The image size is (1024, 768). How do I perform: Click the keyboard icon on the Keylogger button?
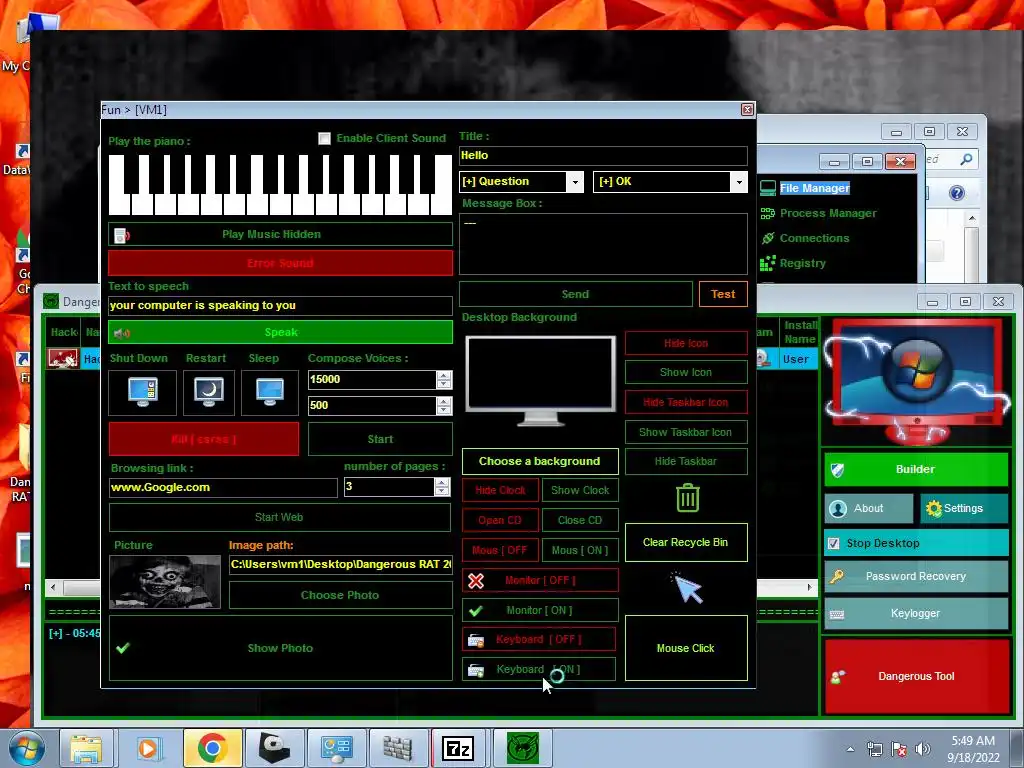tap(837, 614)
